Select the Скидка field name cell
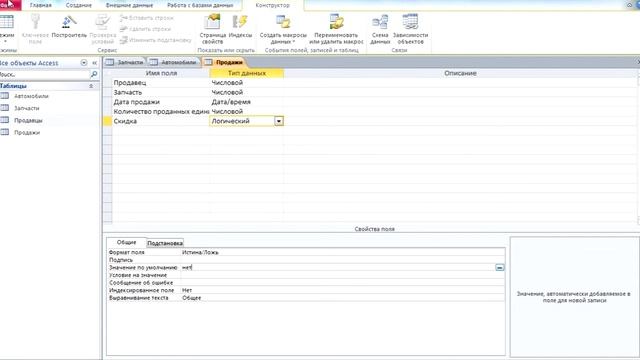The width and height of the screenshot is (640, 360). 161,121
